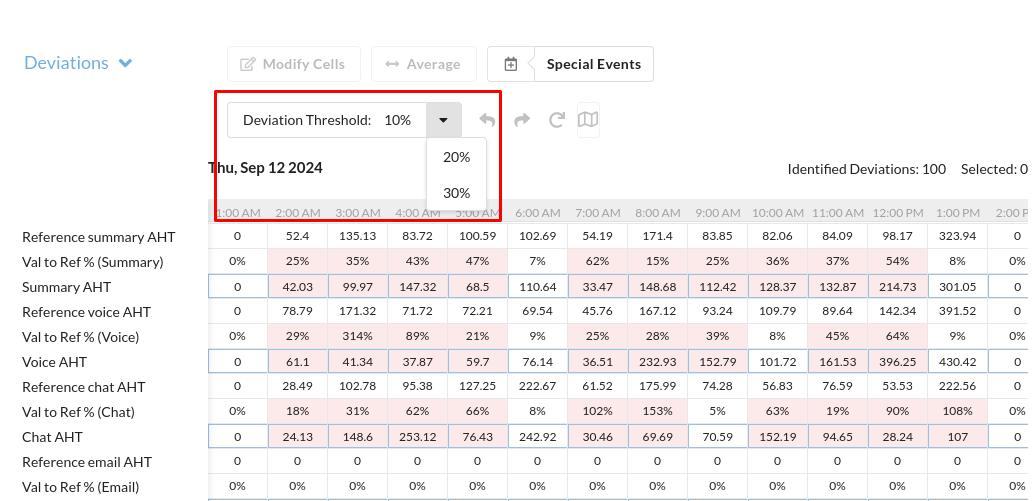The height and width of the screenshot is (501, 1035).
Task: Click the redo arrow icon
Action: [522, 120]
